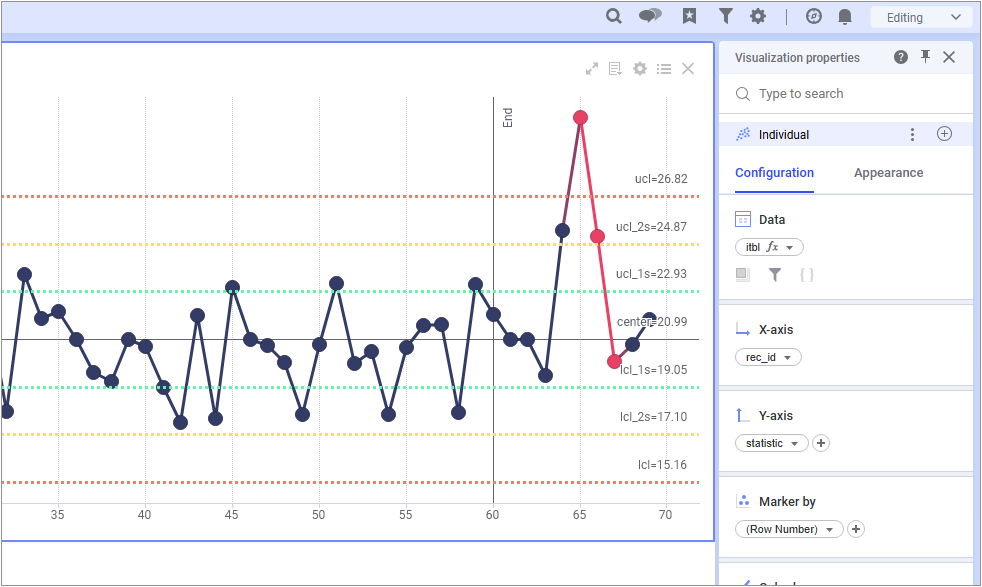Screen dimensions: 982x587
Task: Click the lcl_2s=17.10 limit label
Action: (654, 417)
